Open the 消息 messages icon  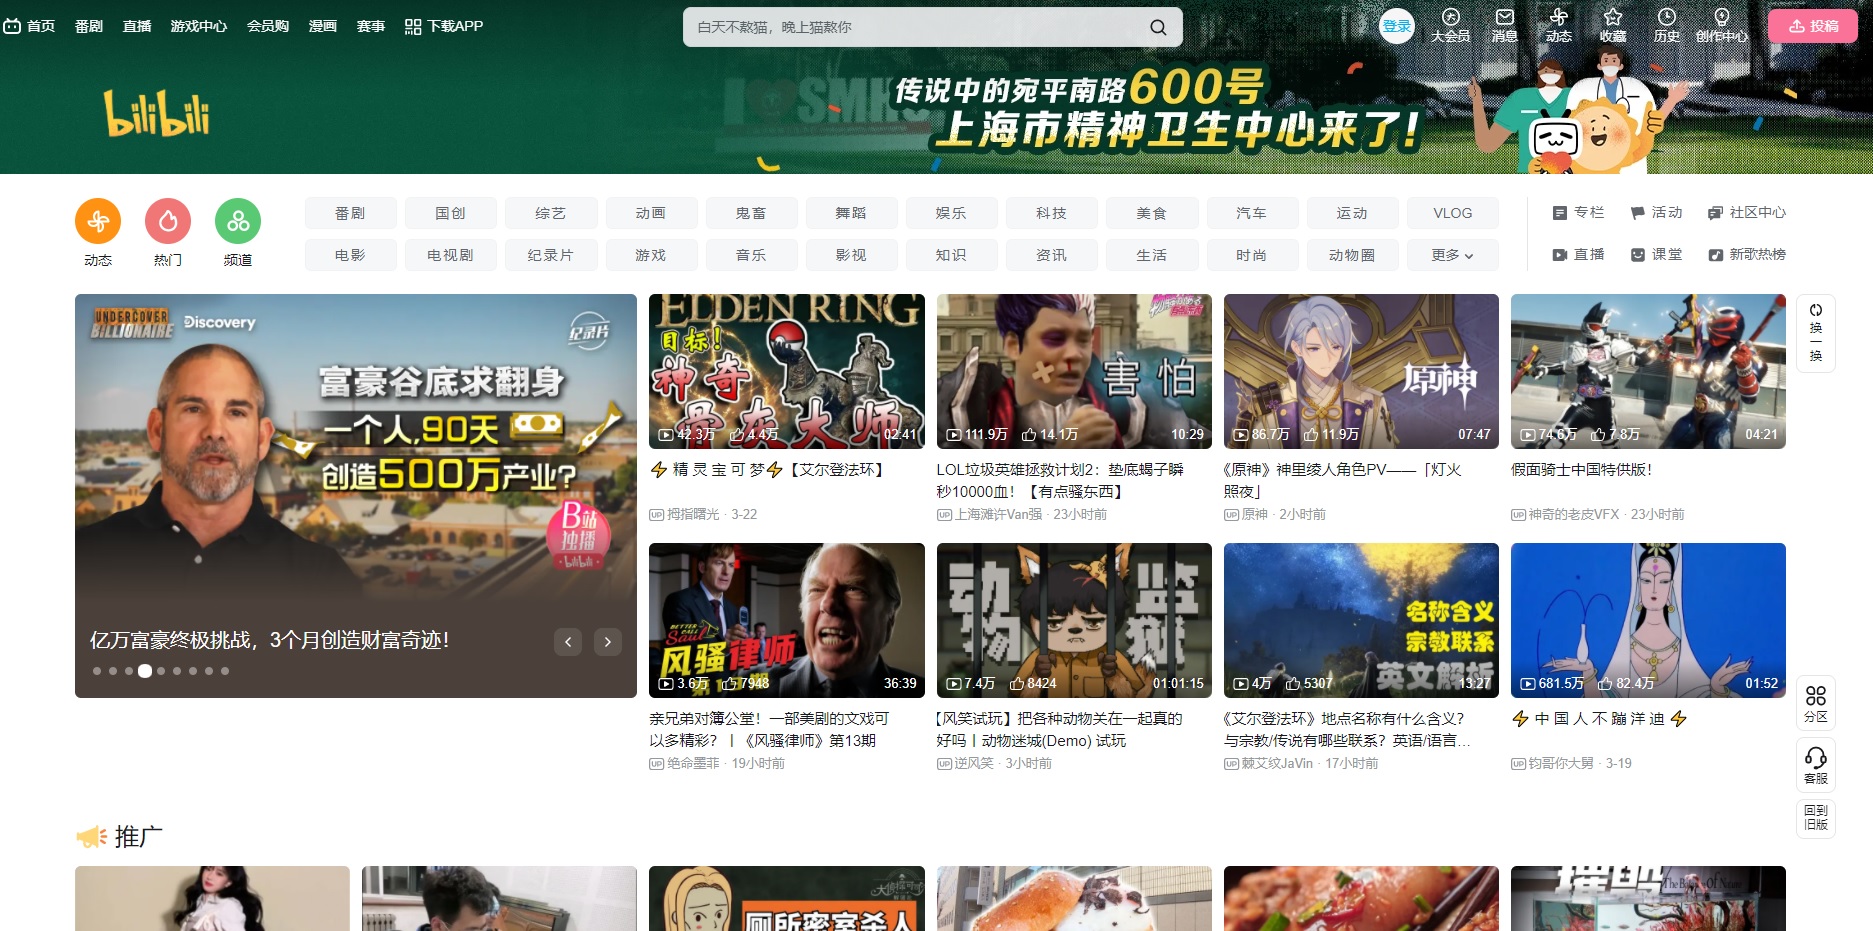point(1504,25)
